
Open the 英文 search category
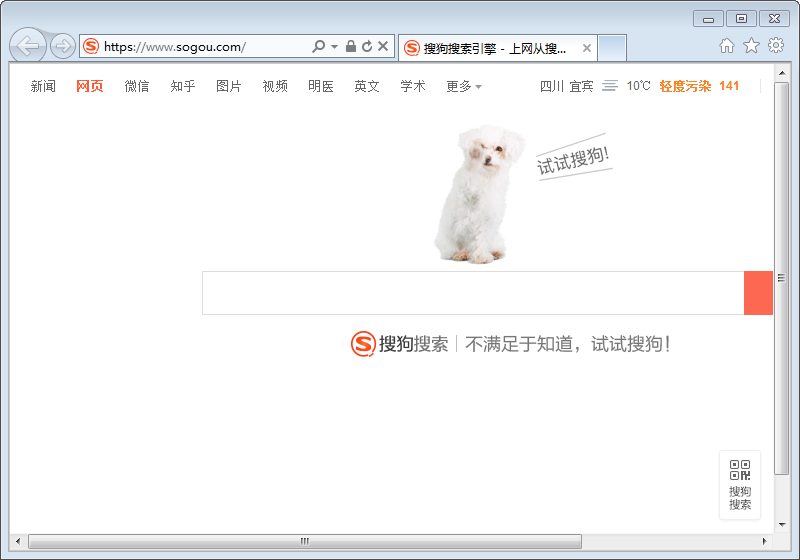click(367, 86)
